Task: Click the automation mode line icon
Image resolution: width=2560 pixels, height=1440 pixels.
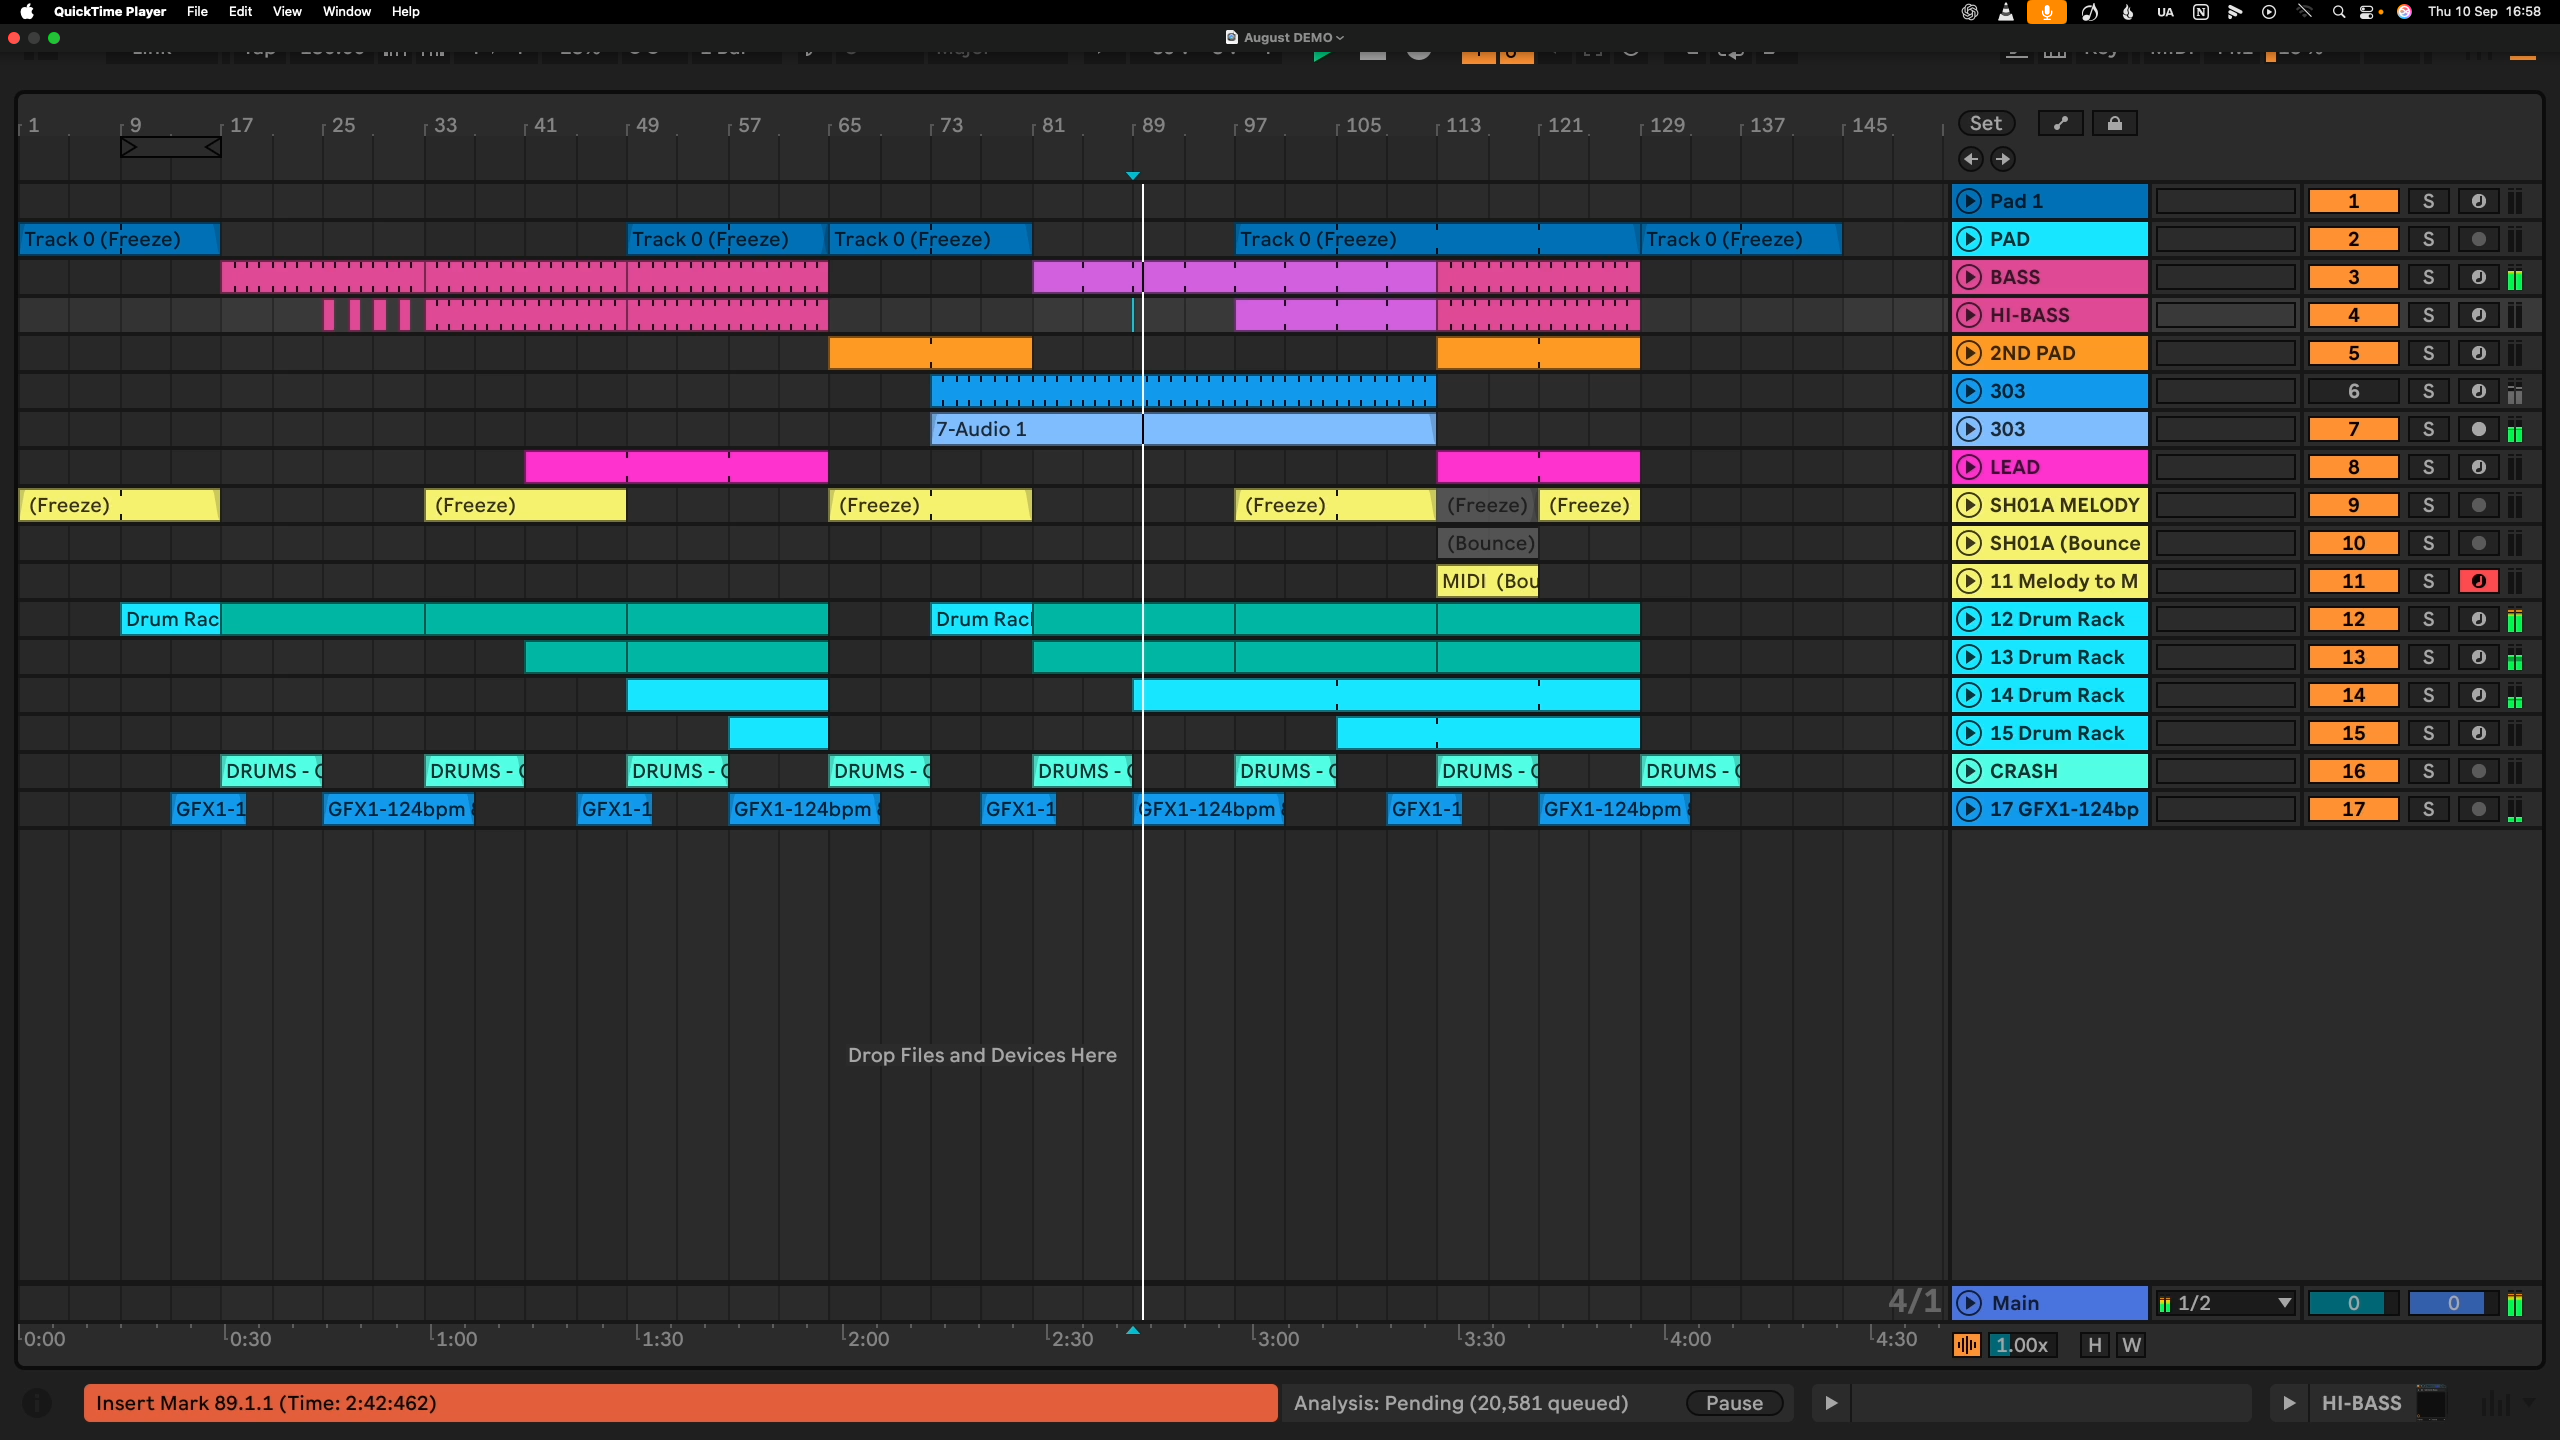Action: click(x=2060, y=123)
